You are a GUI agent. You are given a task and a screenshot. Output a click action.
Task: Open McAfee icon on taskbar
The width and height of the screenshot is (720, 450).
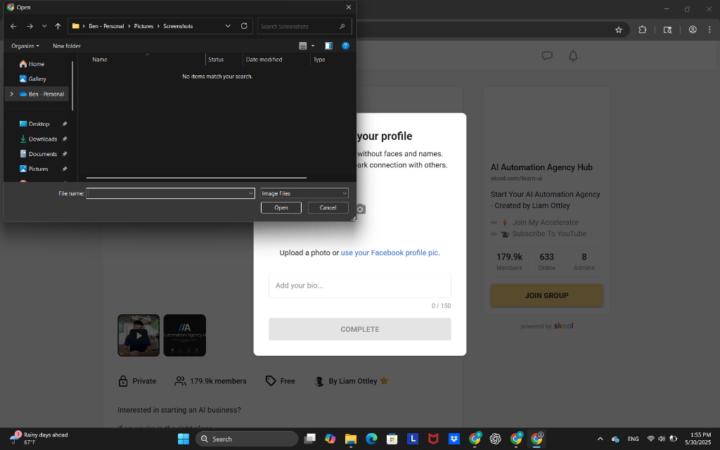pos(433,439)
